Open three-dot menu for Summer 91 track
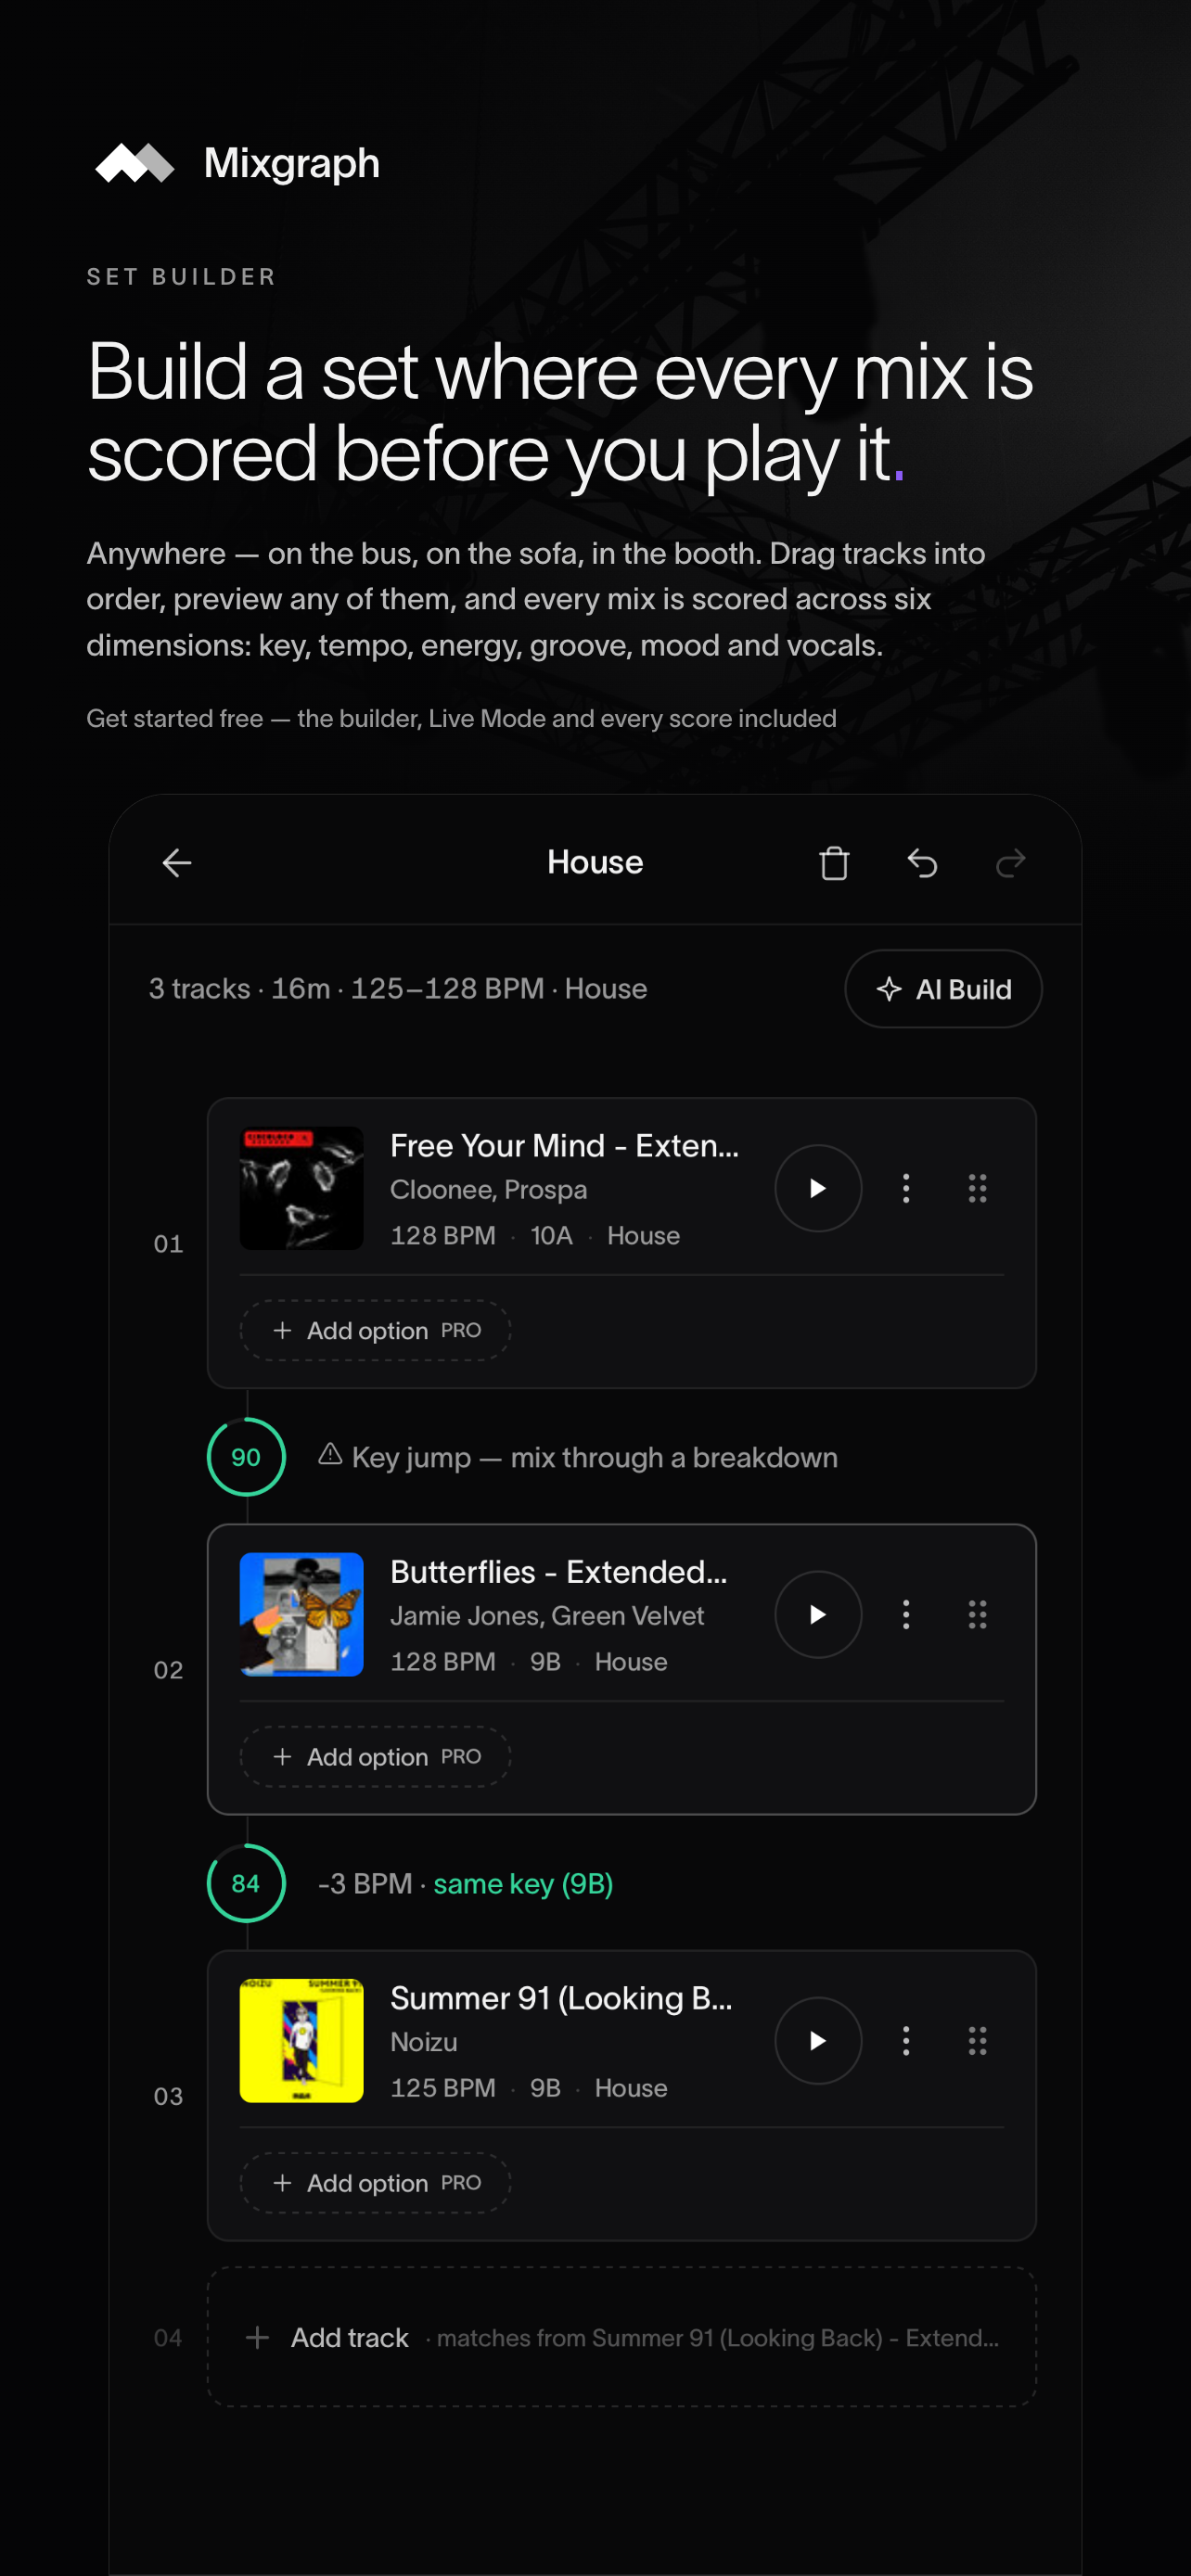The image size is (1191, 2576). pos(906,2040)
